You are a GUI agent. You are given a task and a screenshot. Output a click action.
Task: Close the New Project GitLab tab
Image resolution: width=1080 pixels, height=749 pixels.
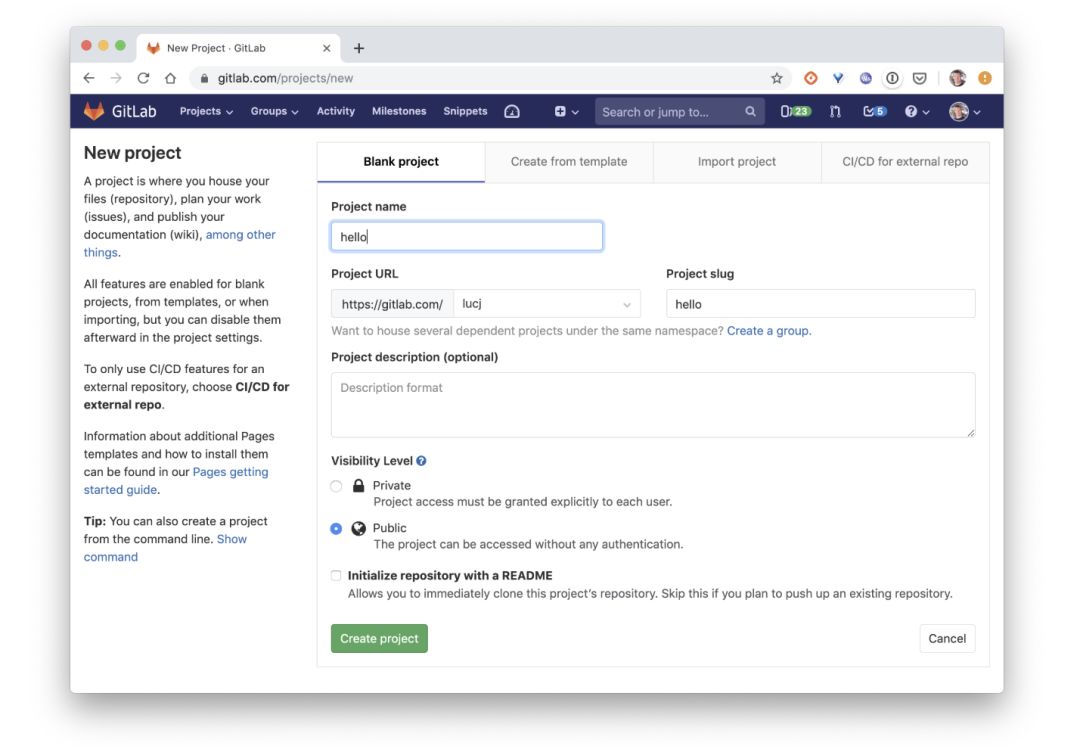point(326,48)
